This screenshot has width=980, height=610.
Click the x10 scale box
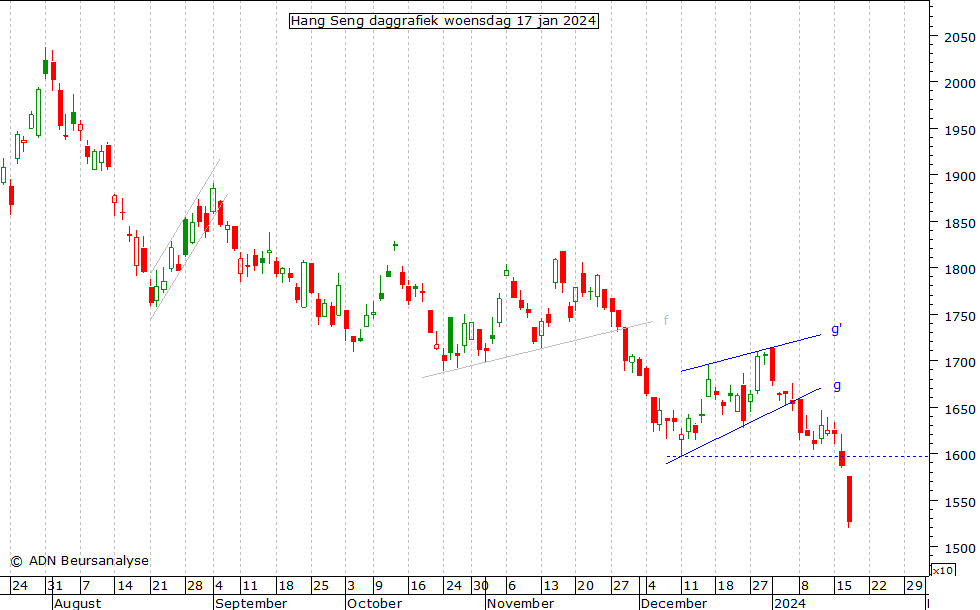[x=942, y=570]
